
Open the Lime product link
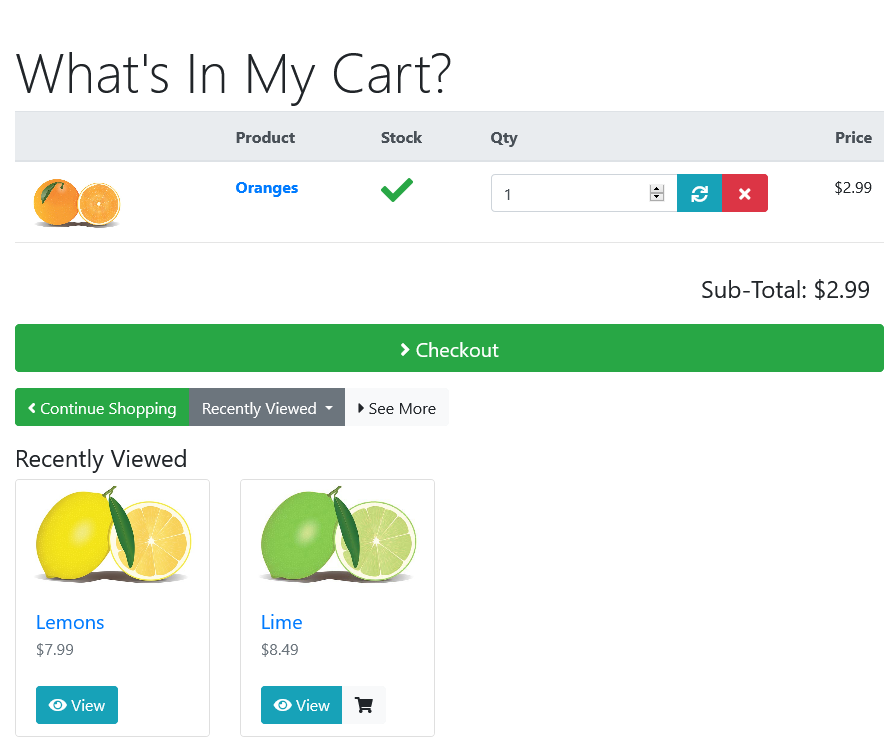pos(281,622)
